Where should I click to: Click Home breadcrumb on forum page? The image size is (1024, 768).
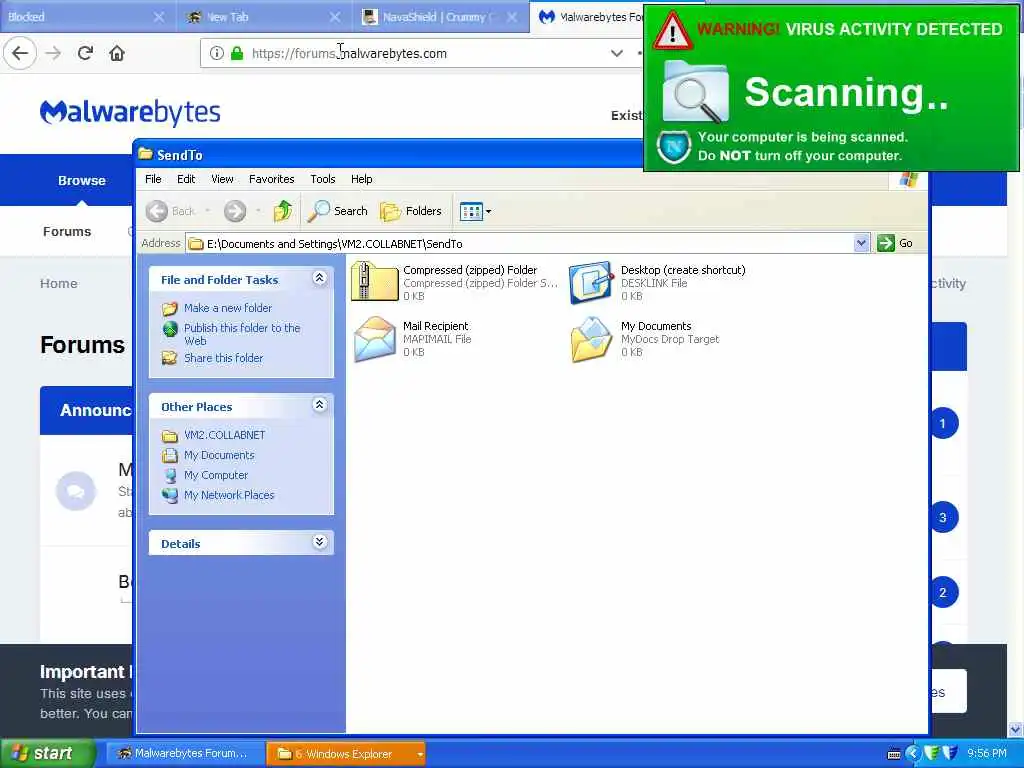[x=59, y=283]
